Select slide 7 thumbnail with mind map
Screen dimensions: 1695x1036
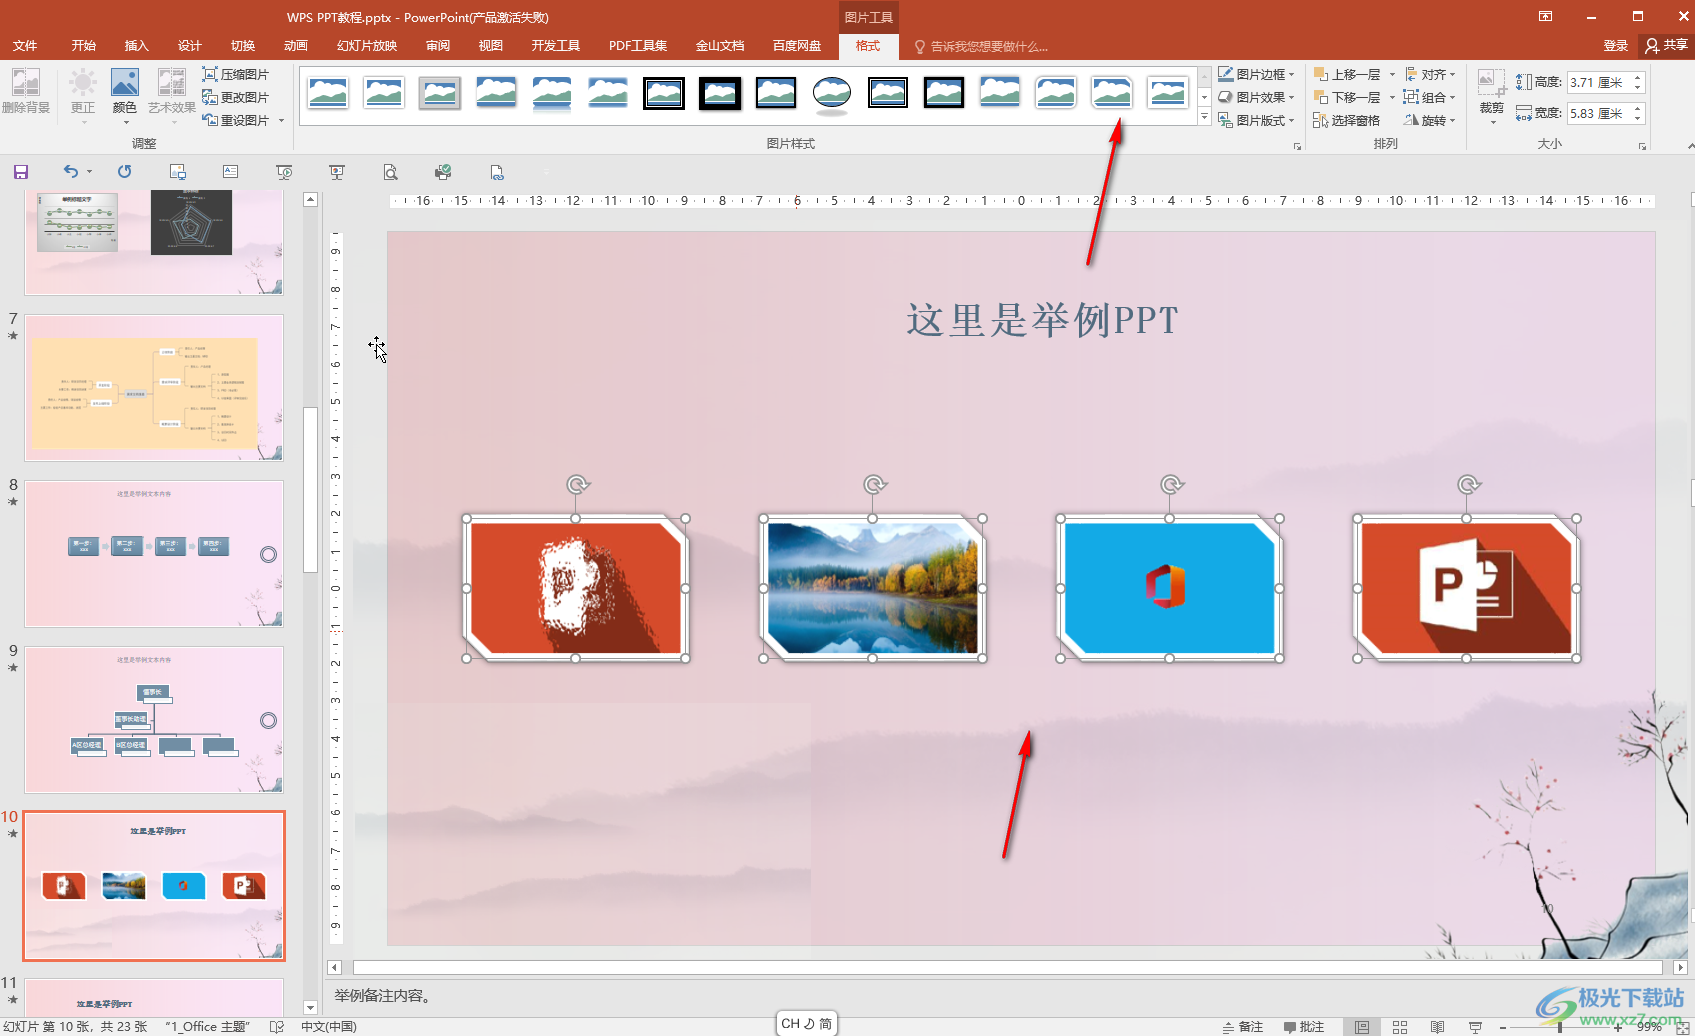pyautogui.click(x=154, y=388)
